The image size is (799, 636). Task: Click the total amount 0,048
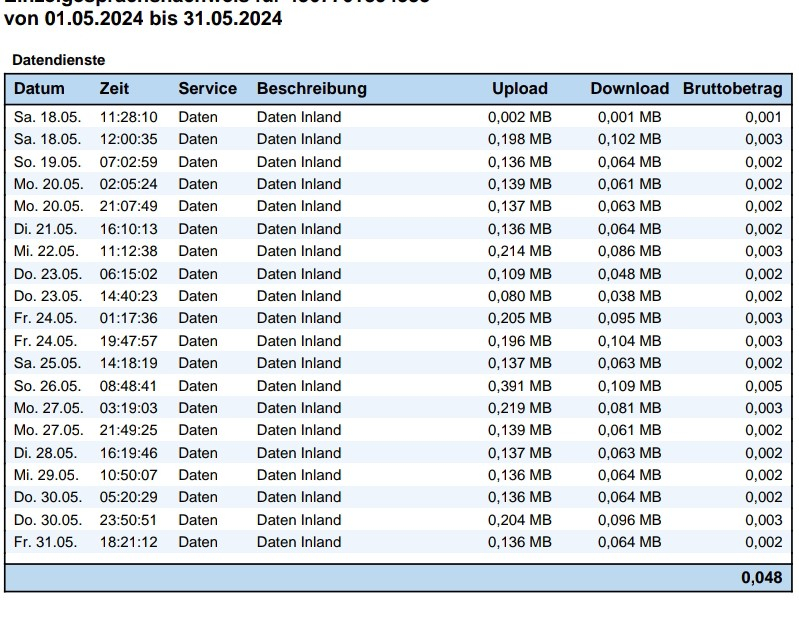pos(761,577)
